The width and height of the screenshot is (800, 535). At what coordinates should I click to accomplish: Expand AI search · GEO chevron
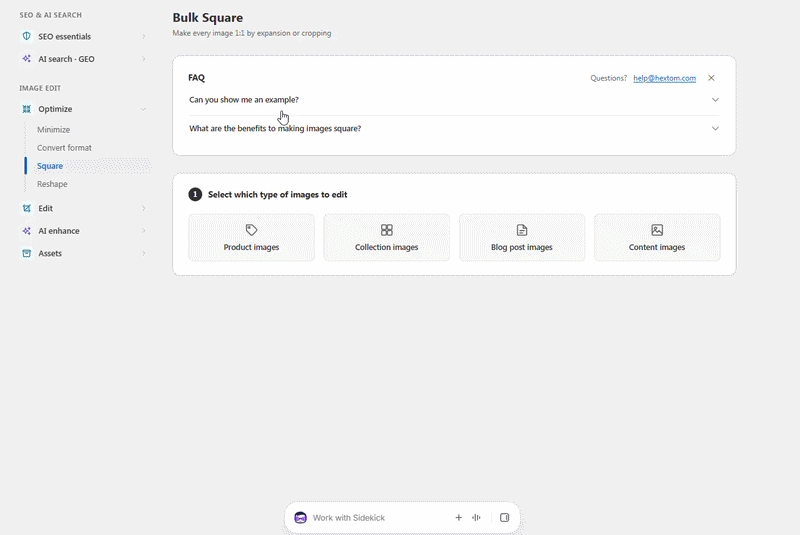click(x=143, y=59)
